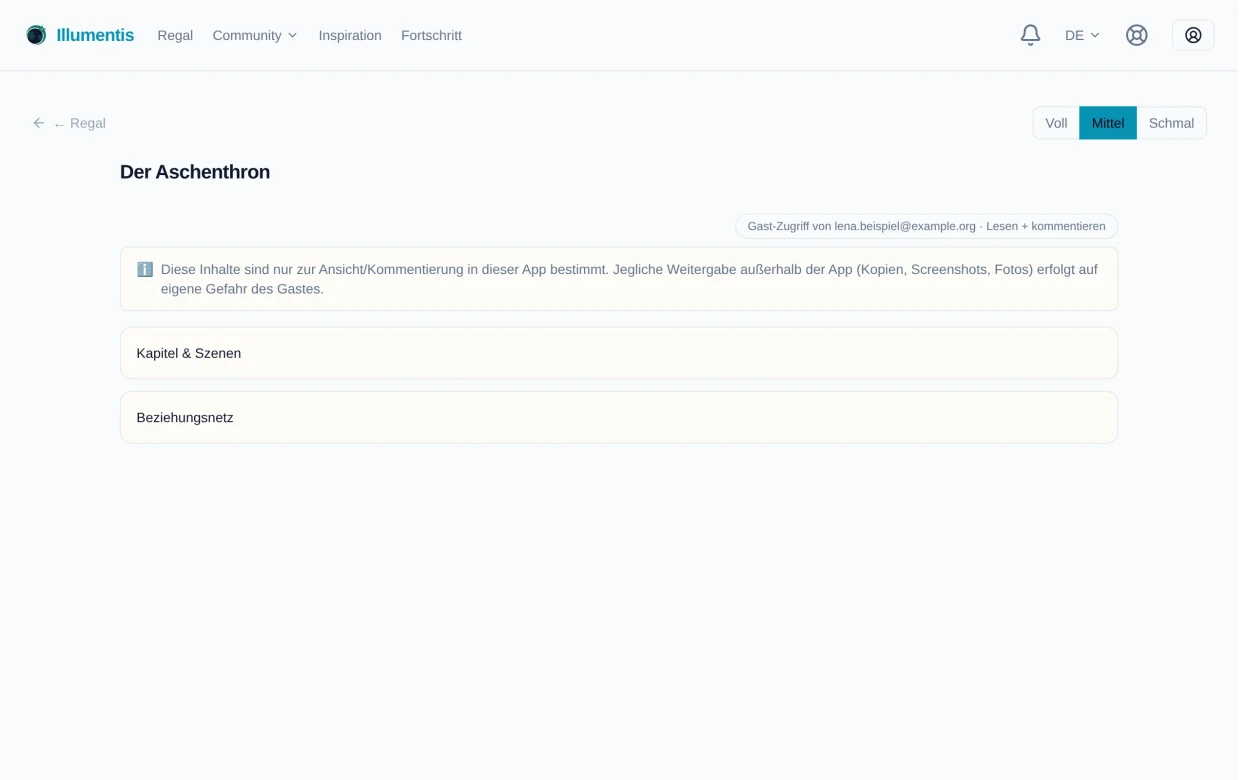Open the Inspiration nav item
The height and width of the screenshot is (780, 1248).
tap(350, 35)
